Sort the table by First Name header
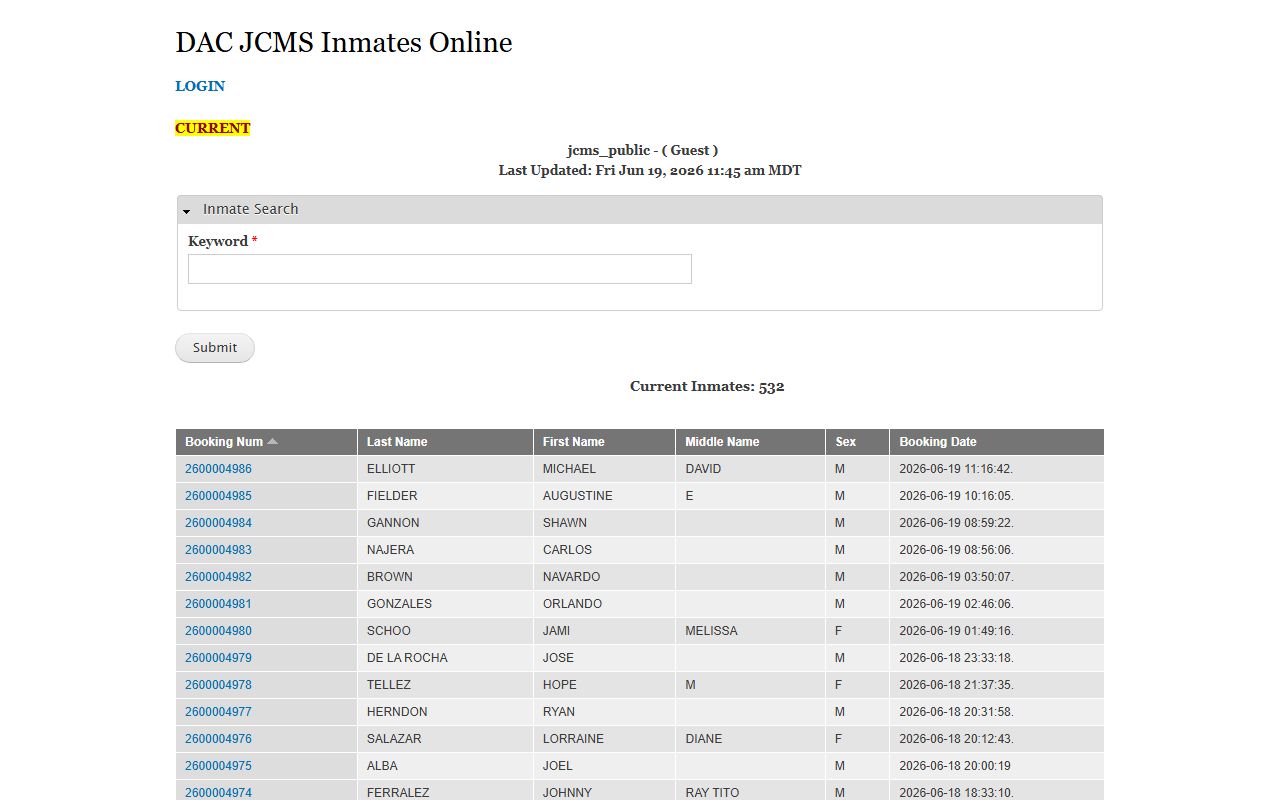The image size is (1280, 800). coord(574,442)
